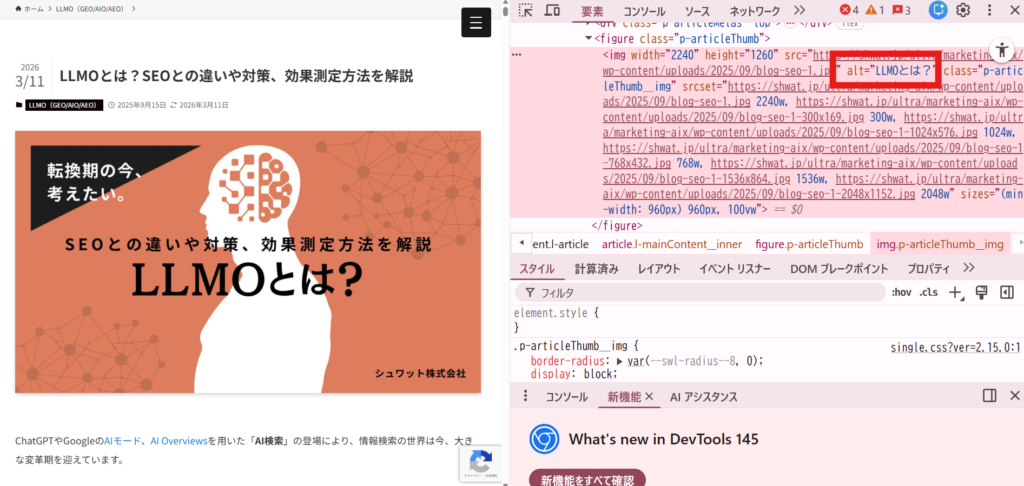
Task: Open DevTools customize three-dot menu
Action: pos(989,10)
